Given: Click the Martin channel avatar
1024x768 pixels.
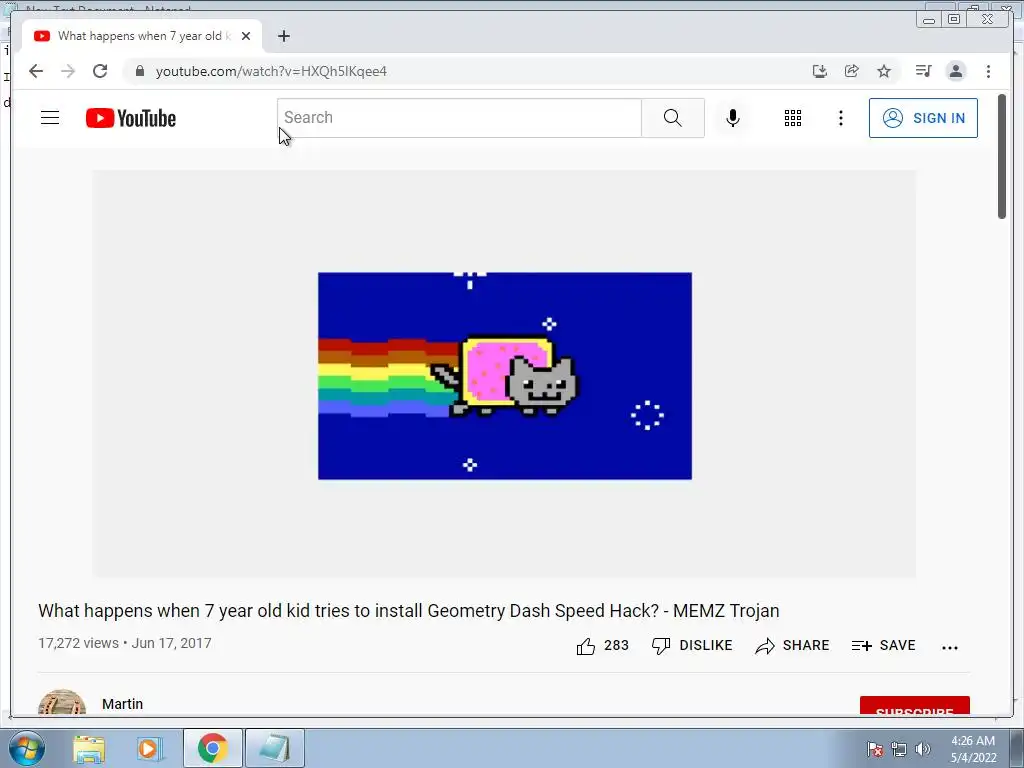Looking at the screenshot, I should (x=62, y=703).
